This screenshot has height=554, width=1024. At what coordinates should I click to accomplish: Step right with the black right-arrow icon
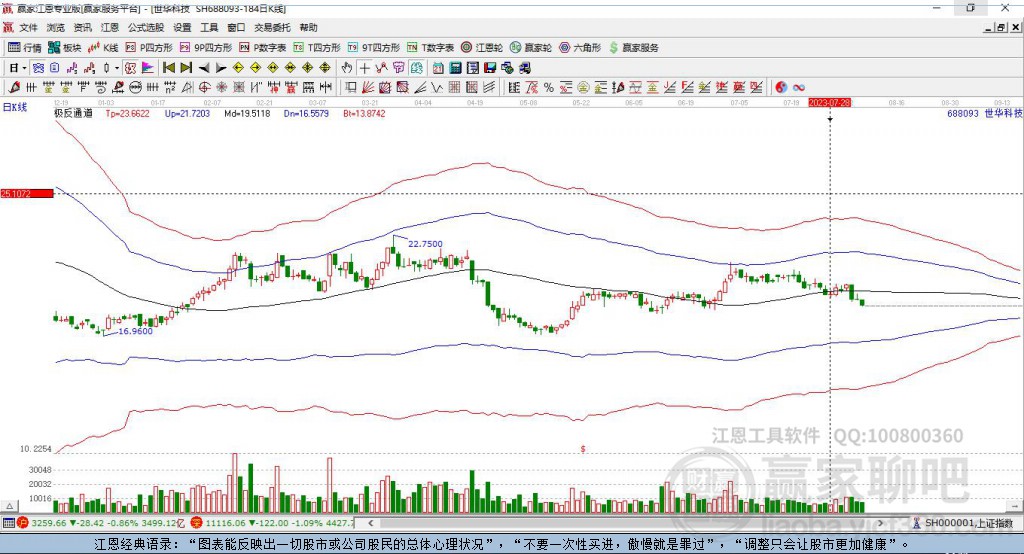tap(221, 68)
